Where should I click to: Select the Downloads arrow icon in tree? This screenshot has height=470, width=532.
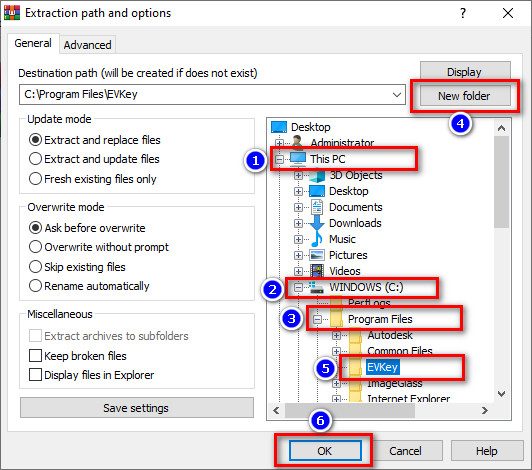pos(317,223)
